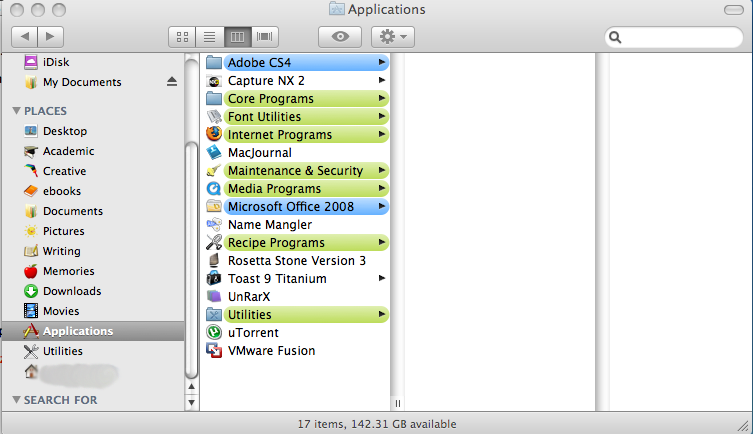The image size is (753, 434).
Task: Click the Writing icon in sidebar
Action: click(31, 251)
